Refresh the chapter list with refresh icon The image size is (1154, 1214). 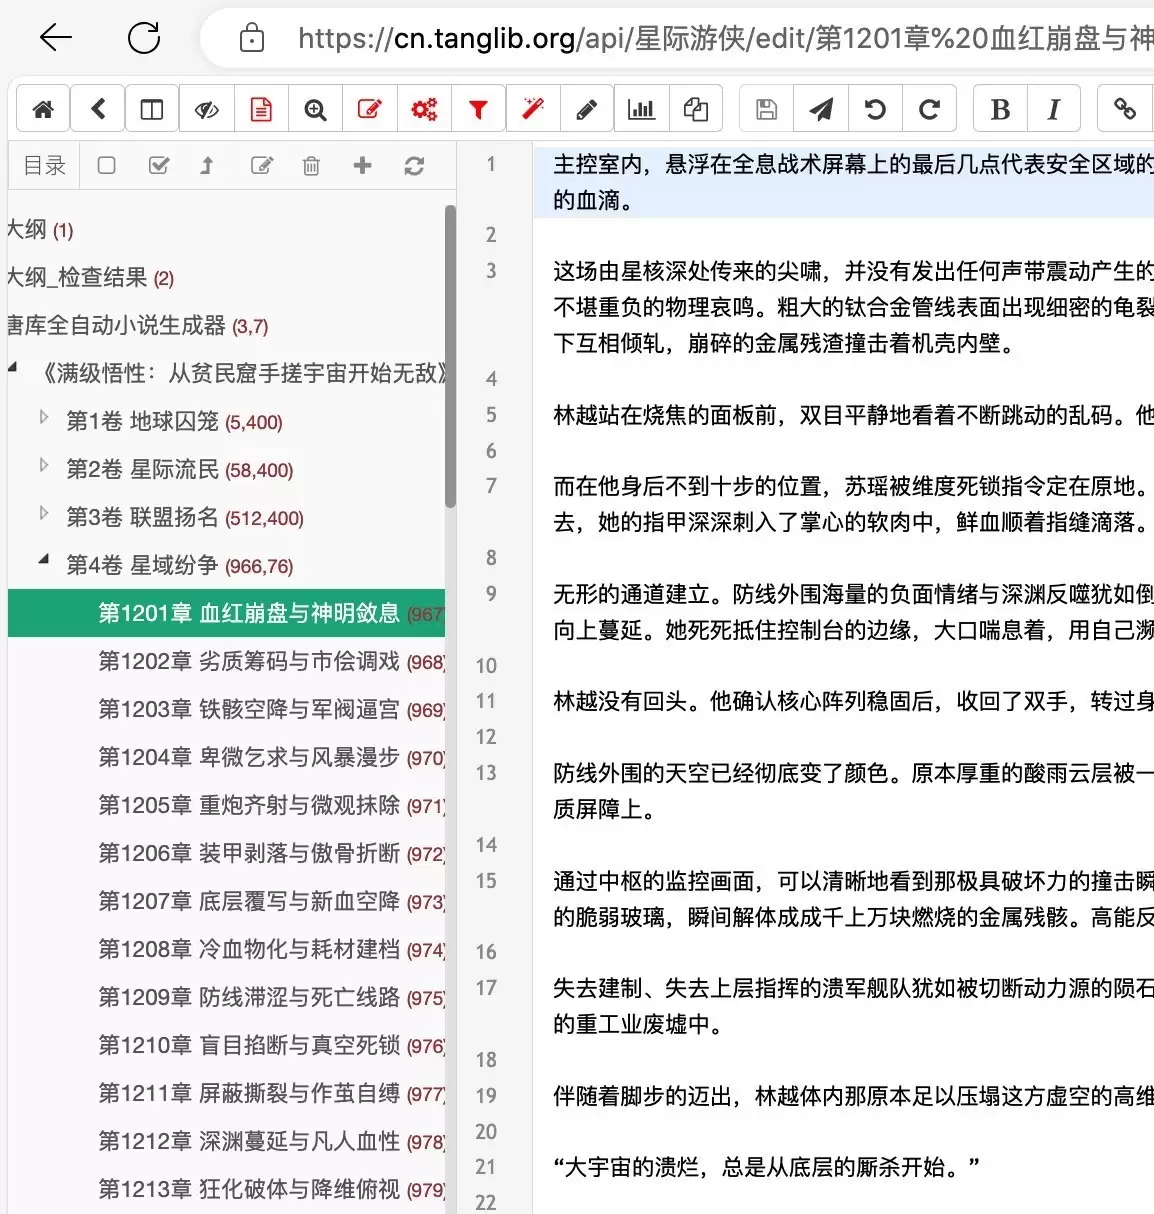[414, 166]
